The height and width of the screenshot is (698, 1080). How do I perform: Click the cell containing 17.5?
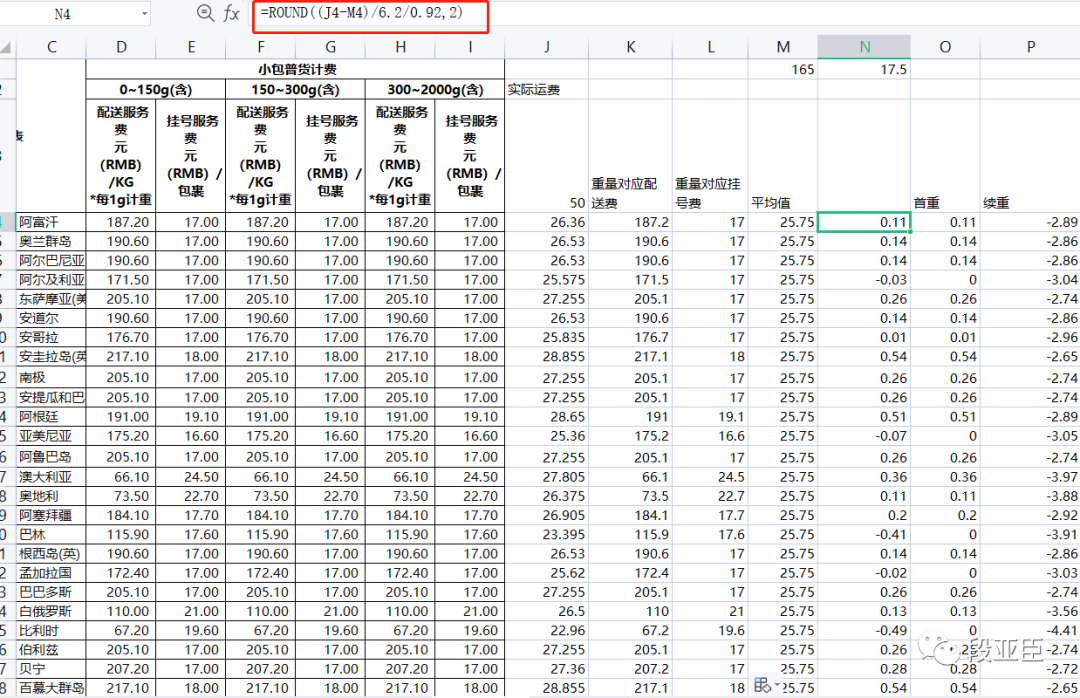[864, 69]
